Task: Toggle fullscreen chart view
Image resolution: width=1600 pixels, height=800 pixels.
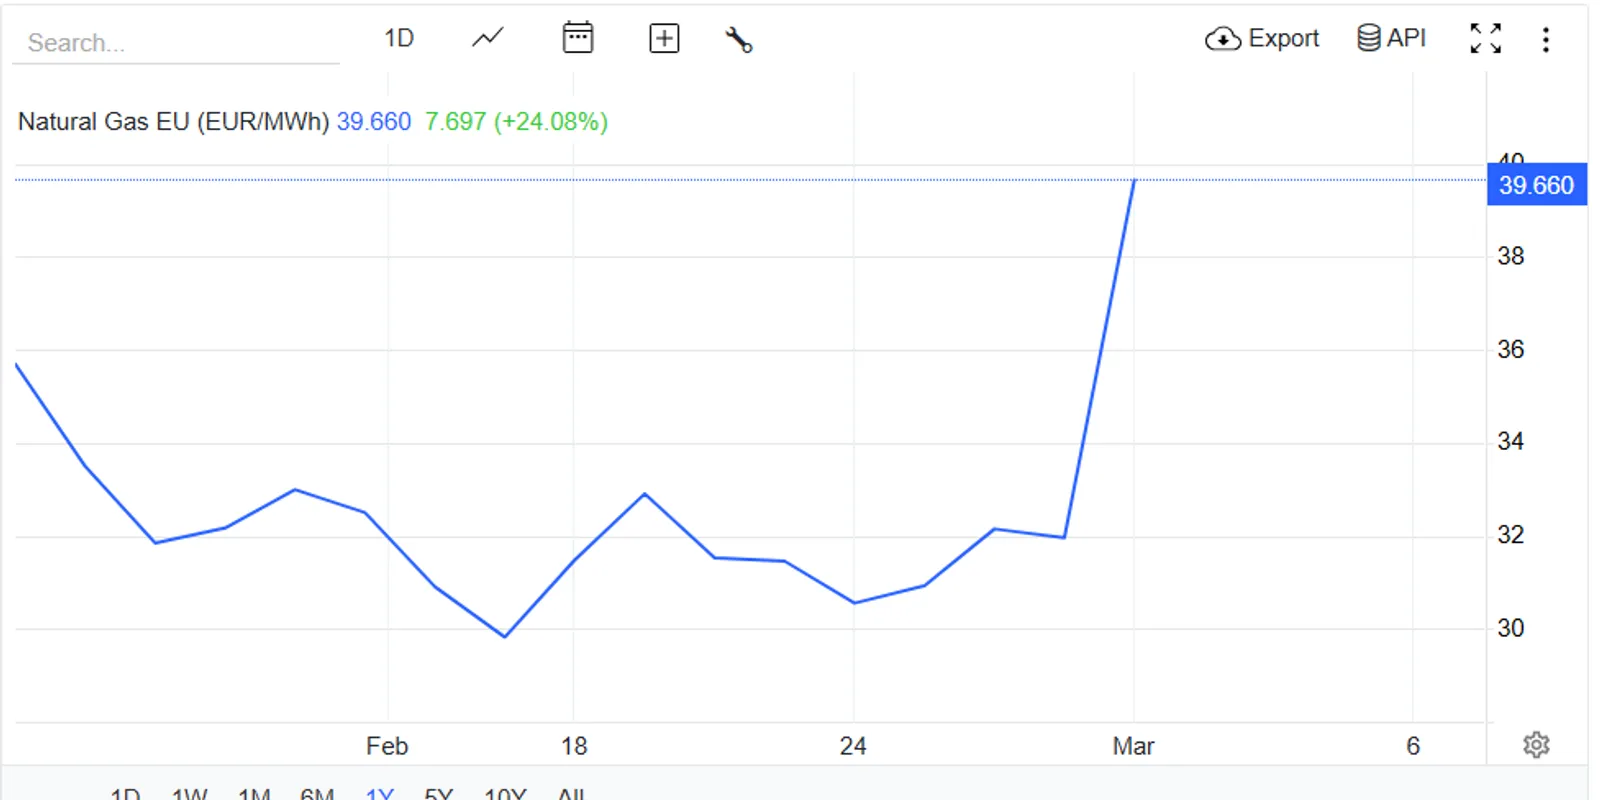Action: click(x=1485, y=39)
